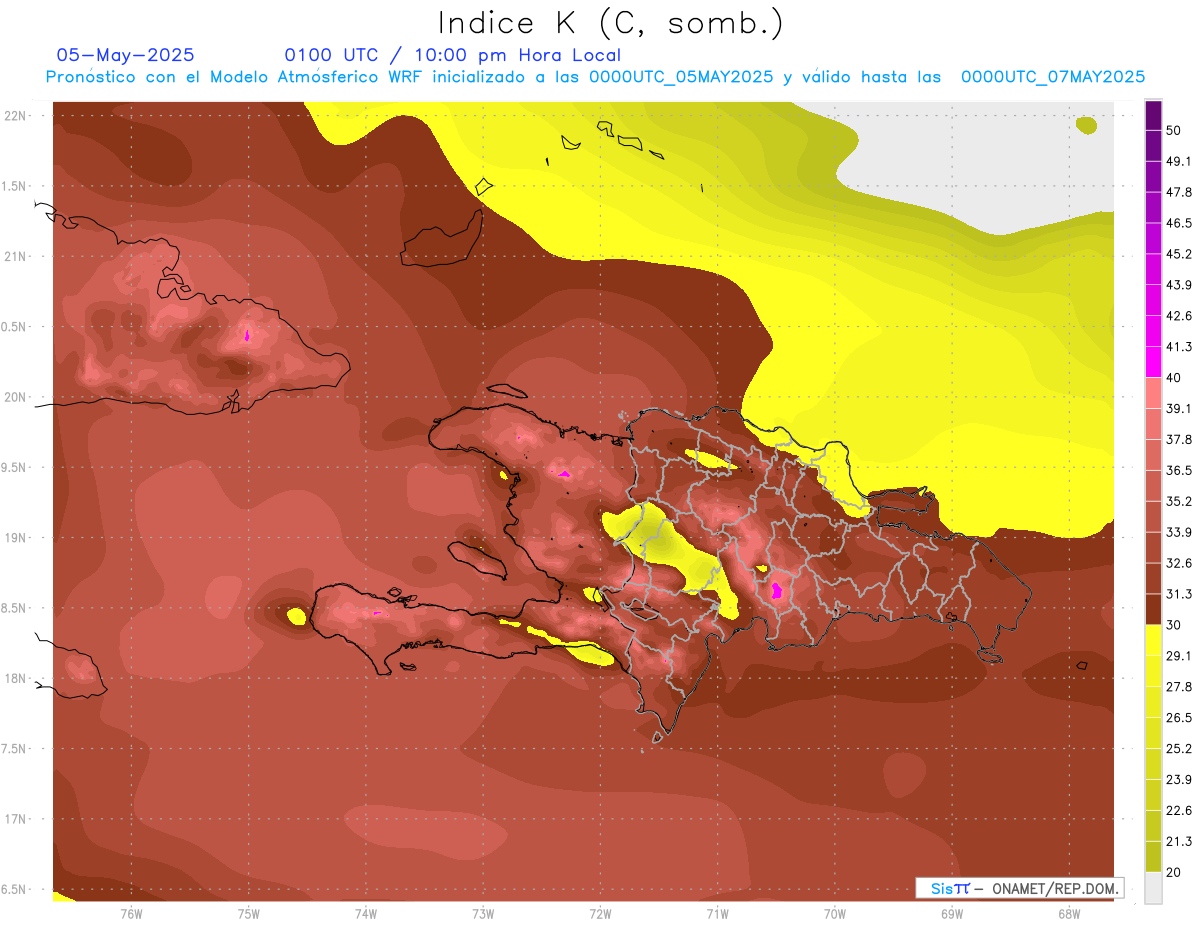Click the colorbar value 39.1
The image size is (1200, 927).
point(1180,408)
